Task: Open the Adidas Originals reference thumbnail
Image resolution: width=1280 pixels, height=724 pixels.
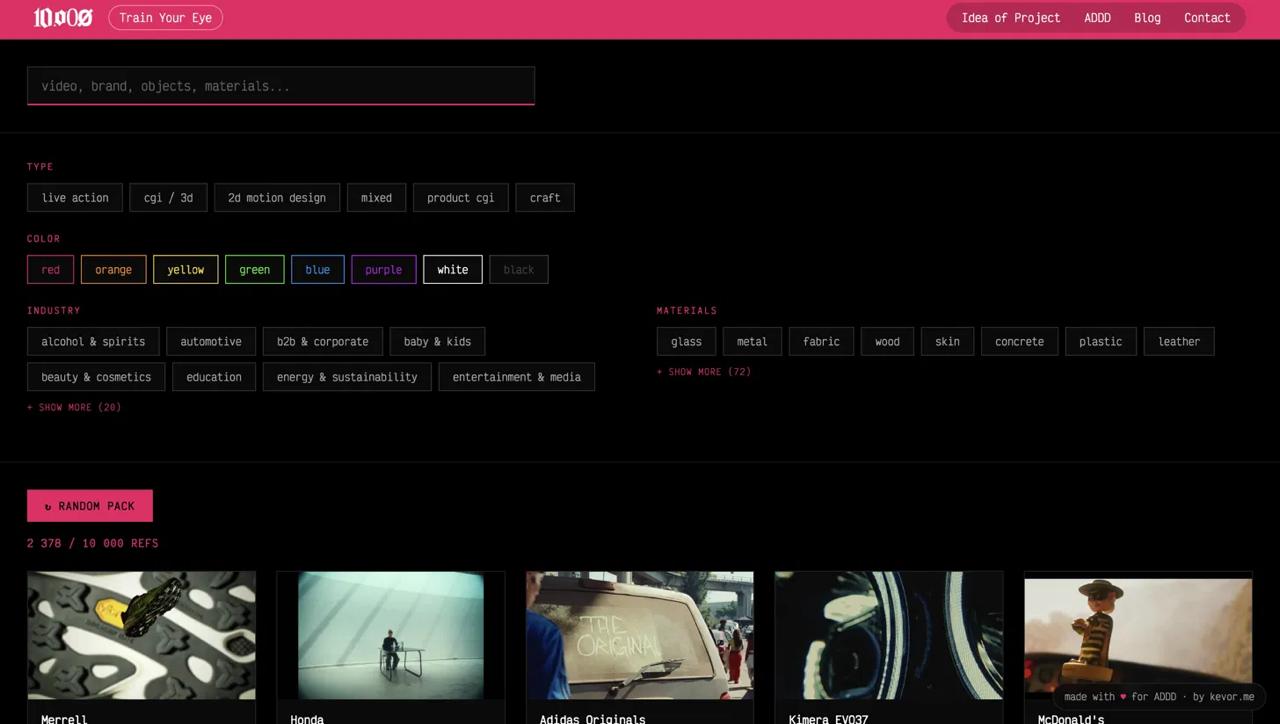Action: click(x=640, y=636)
